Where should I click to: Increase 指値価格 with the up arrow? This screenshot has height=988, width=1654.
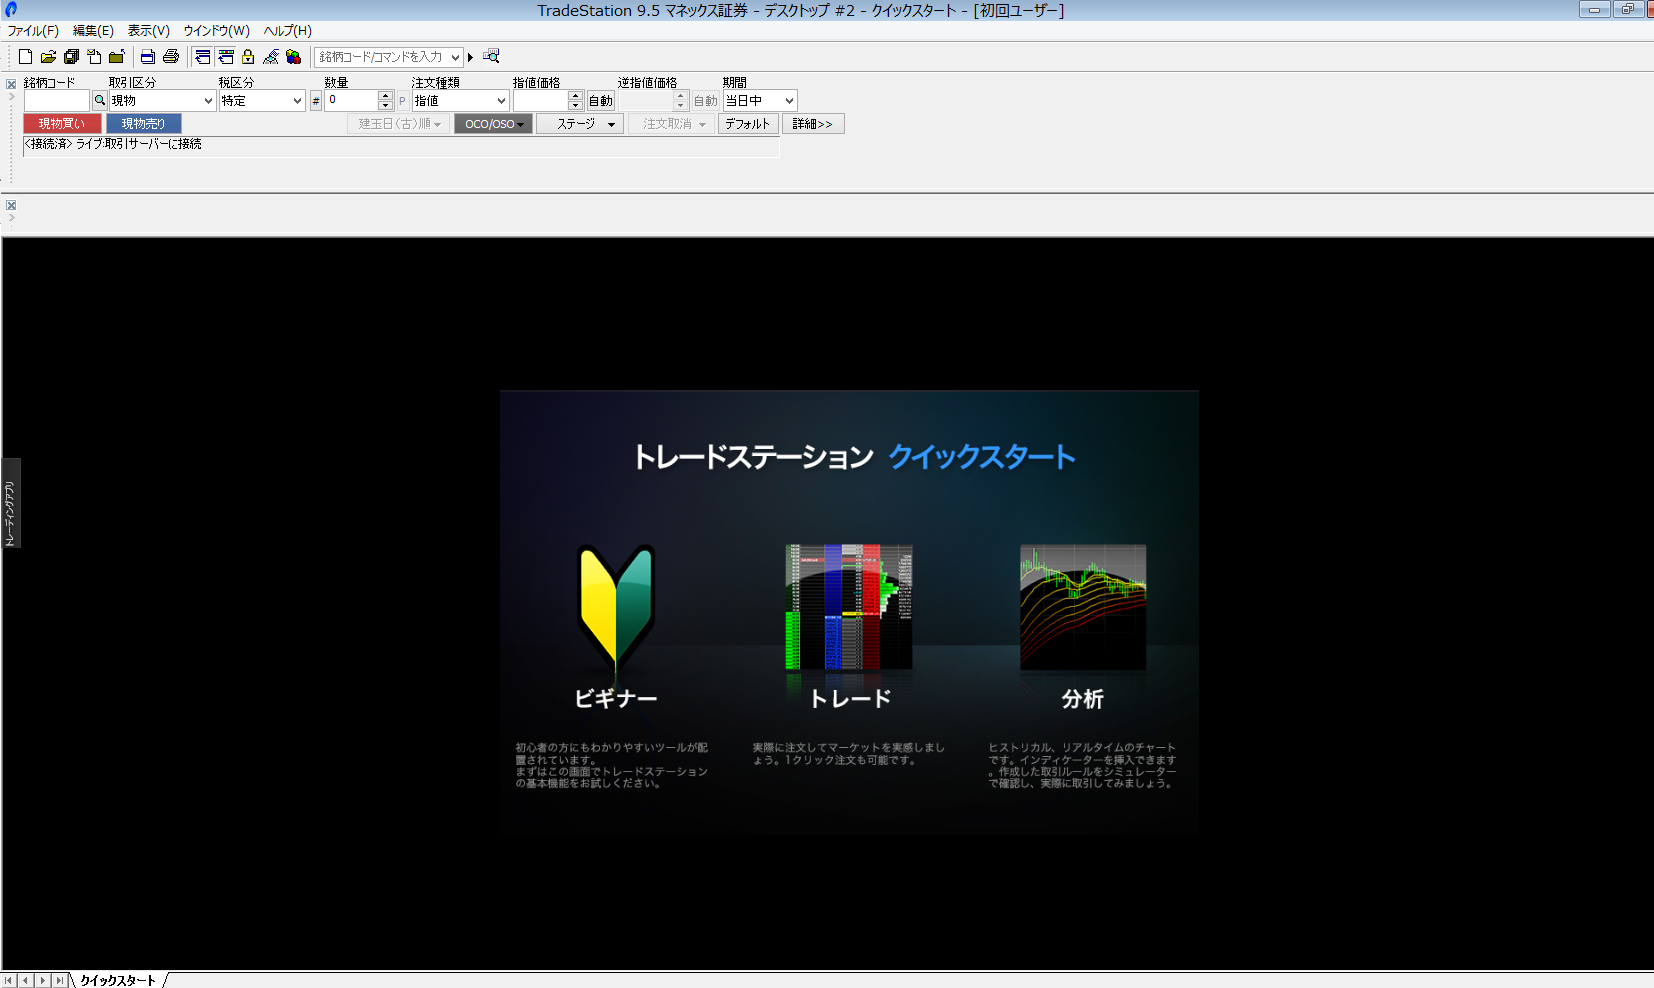575,96
